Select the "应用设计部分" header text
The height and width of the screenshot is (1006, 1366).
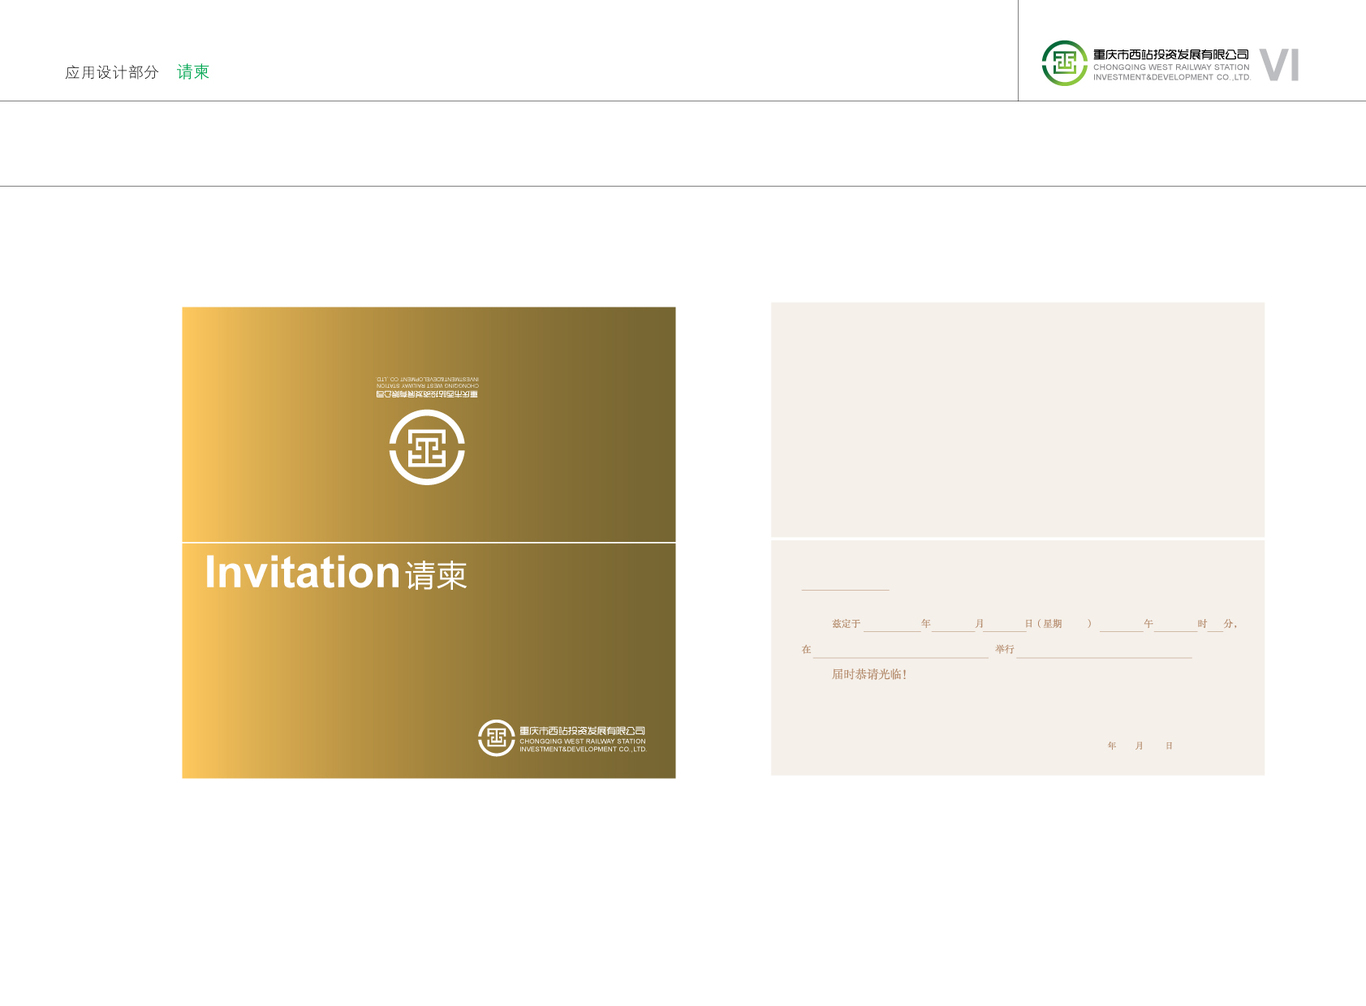click(112, 72)
